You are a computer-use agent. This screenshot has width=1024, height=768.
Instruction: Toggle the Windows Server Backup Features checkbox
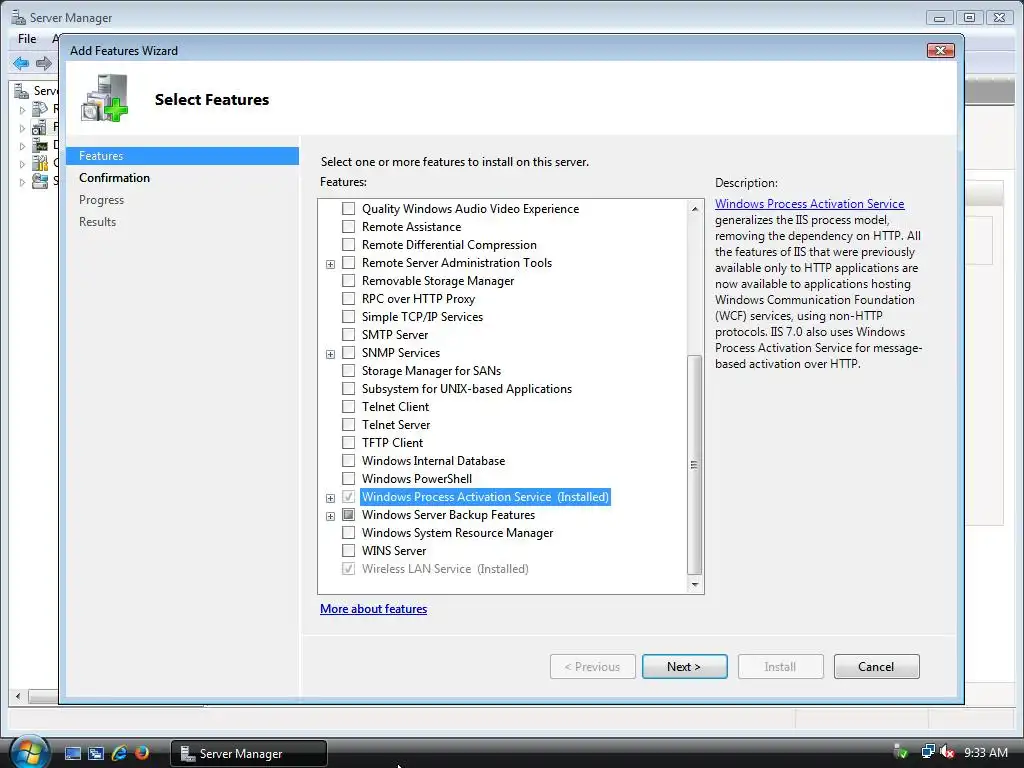point(349,515)
